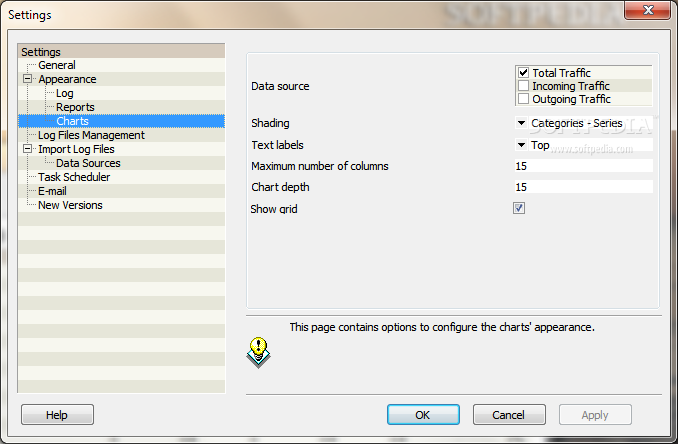Image resolution: width=678 pixels, height=444 pixels.
Task: Close the Settings dialog window
Action: [647, 10]
